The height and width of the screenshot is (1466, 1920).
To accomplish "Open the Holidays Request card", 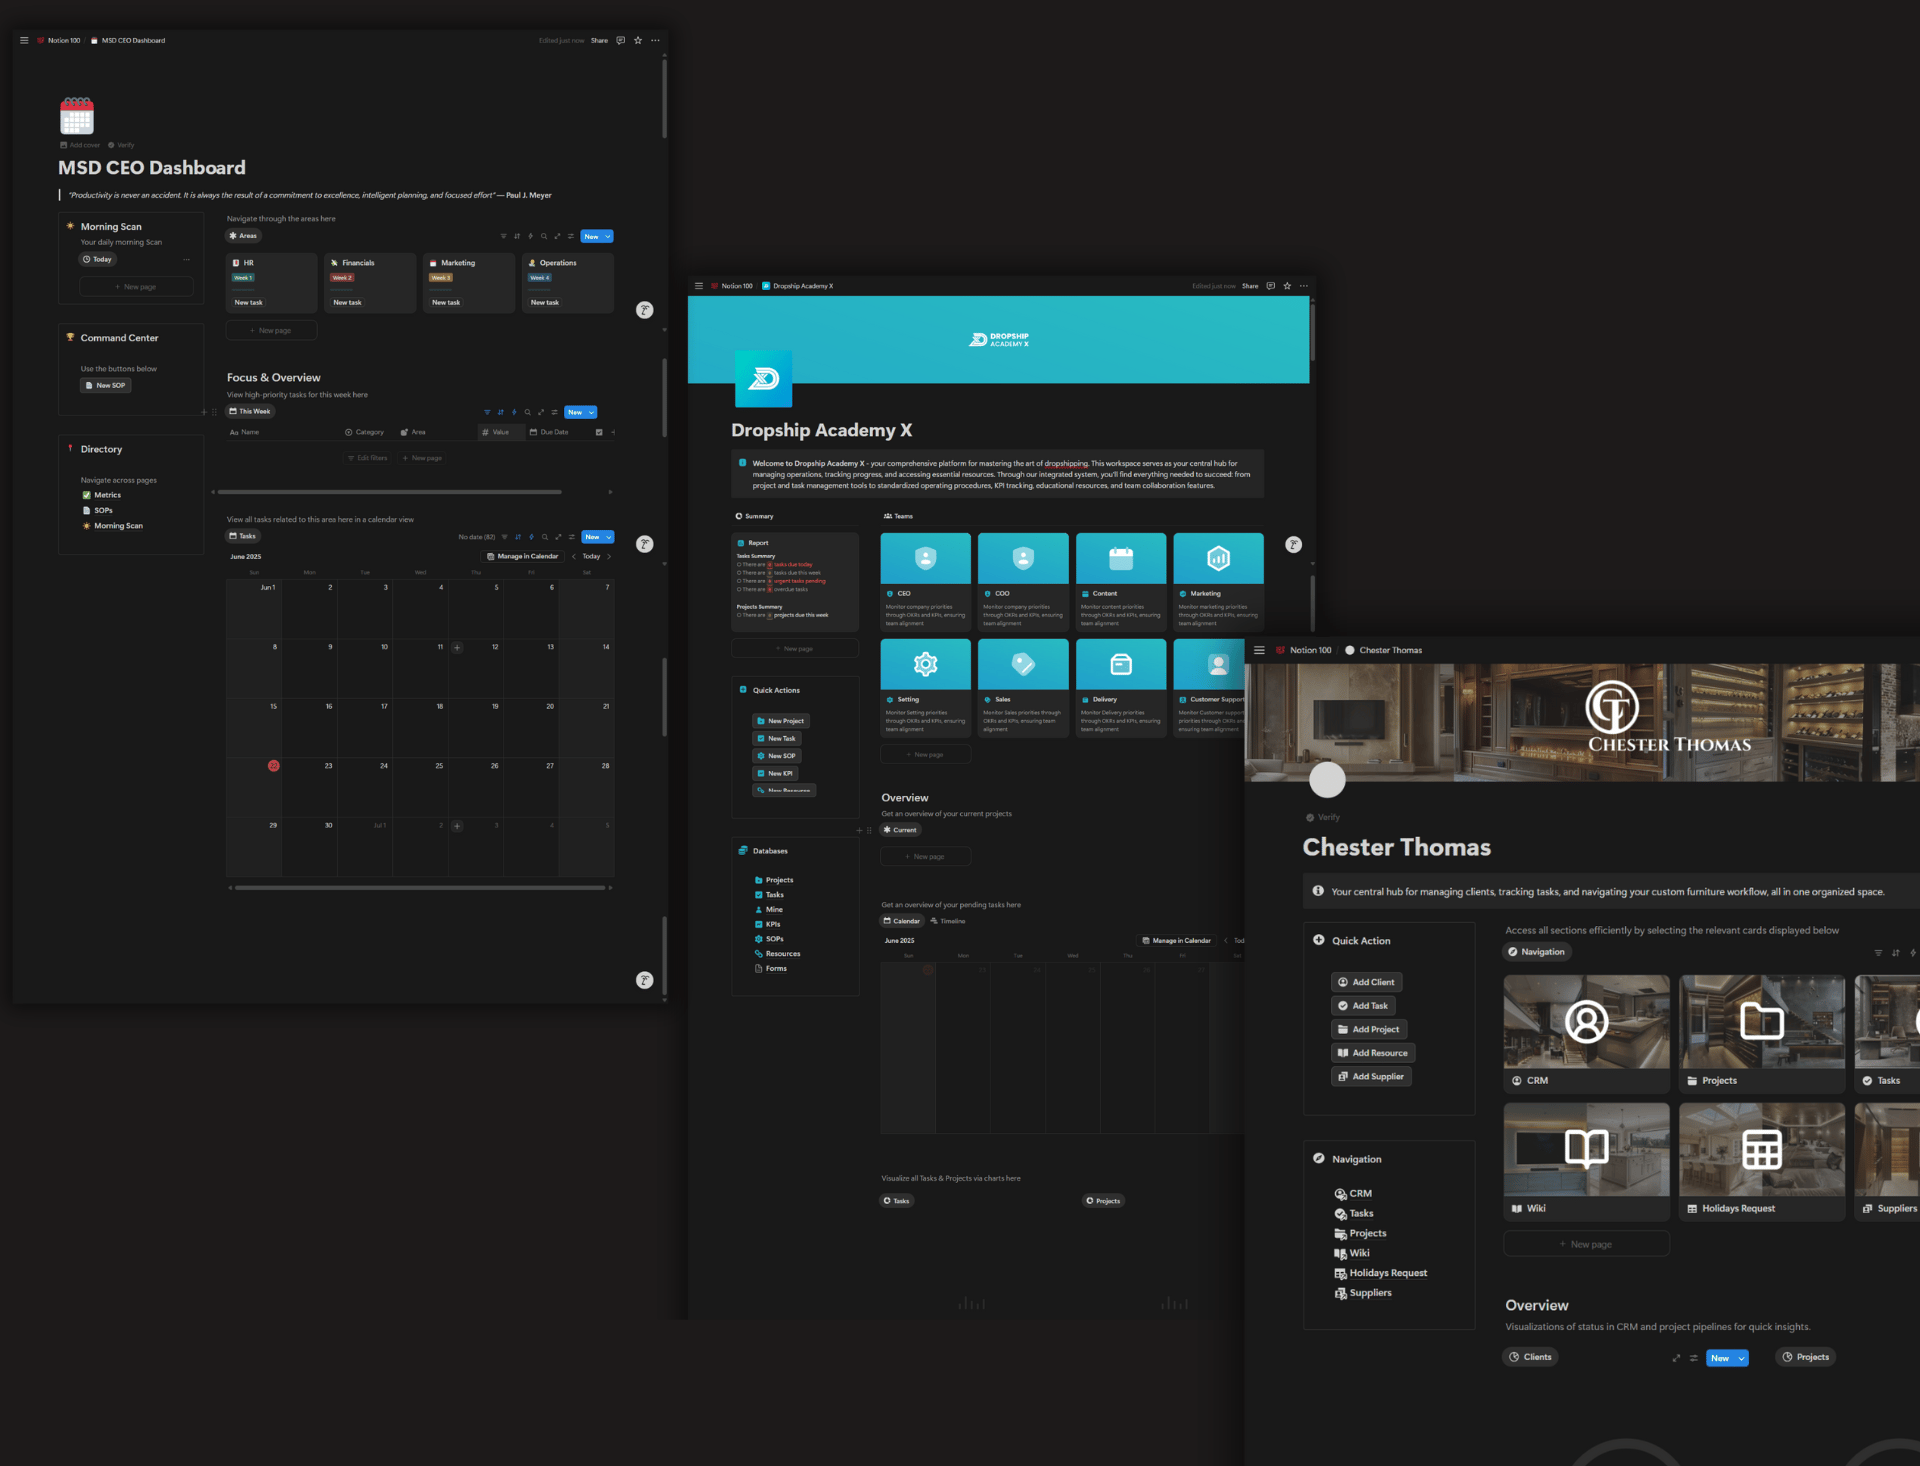I will pos(1762,1161).
